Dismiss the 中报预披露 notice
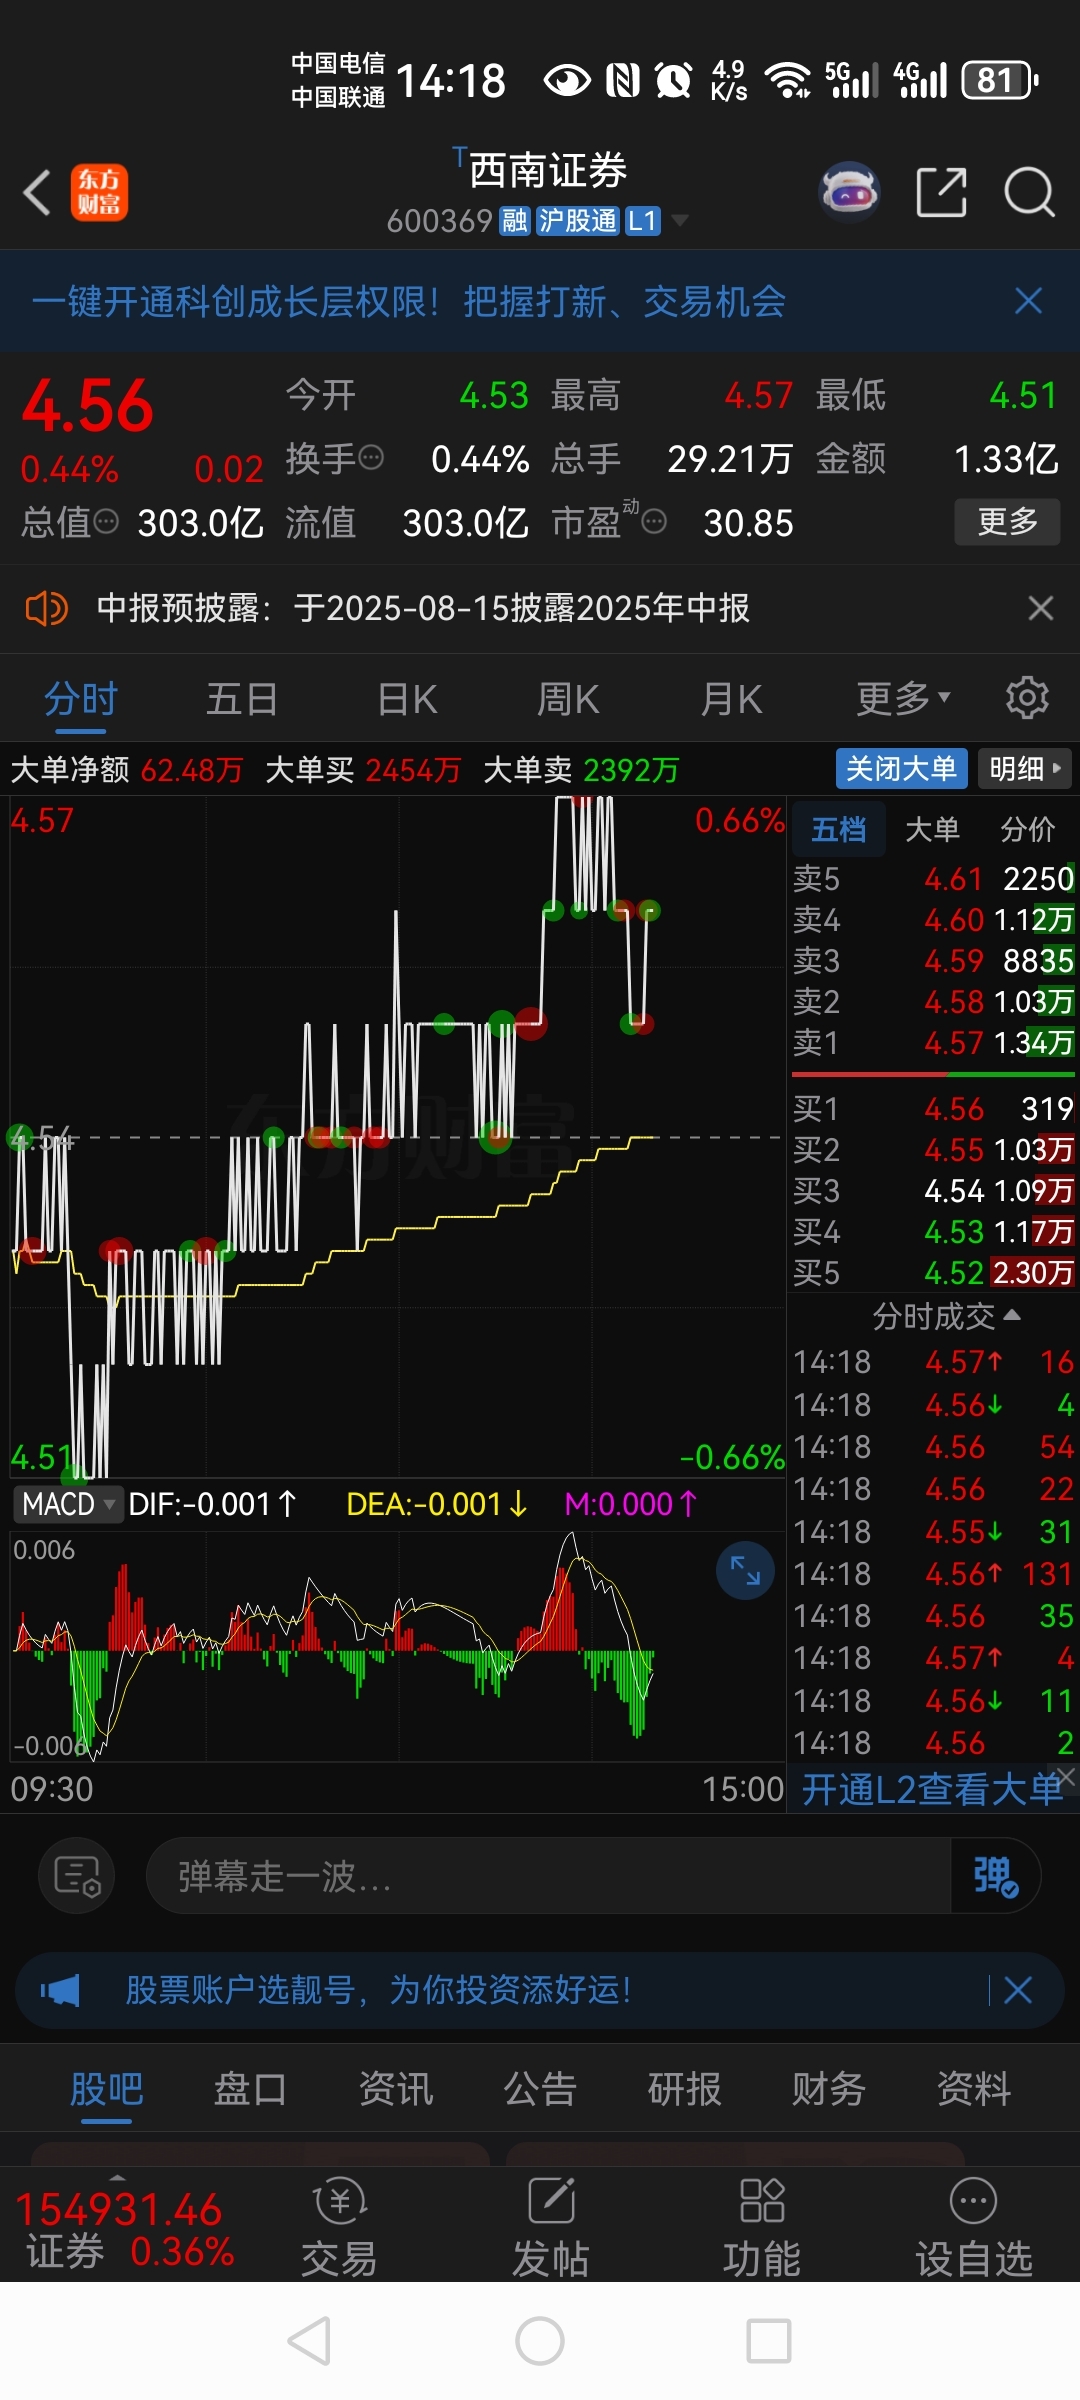The width and height of the screenshot is (1080, 2400). click(x=1041, y=608)
